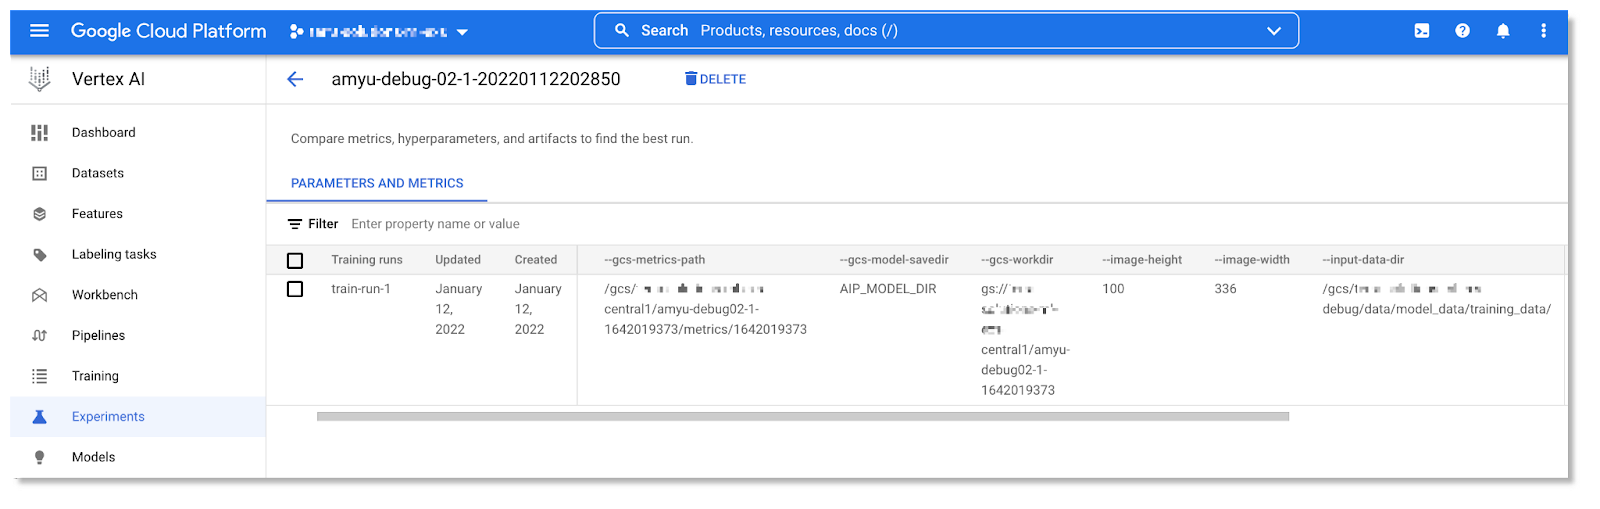Click the --gcs-workdir column header

1017,260
